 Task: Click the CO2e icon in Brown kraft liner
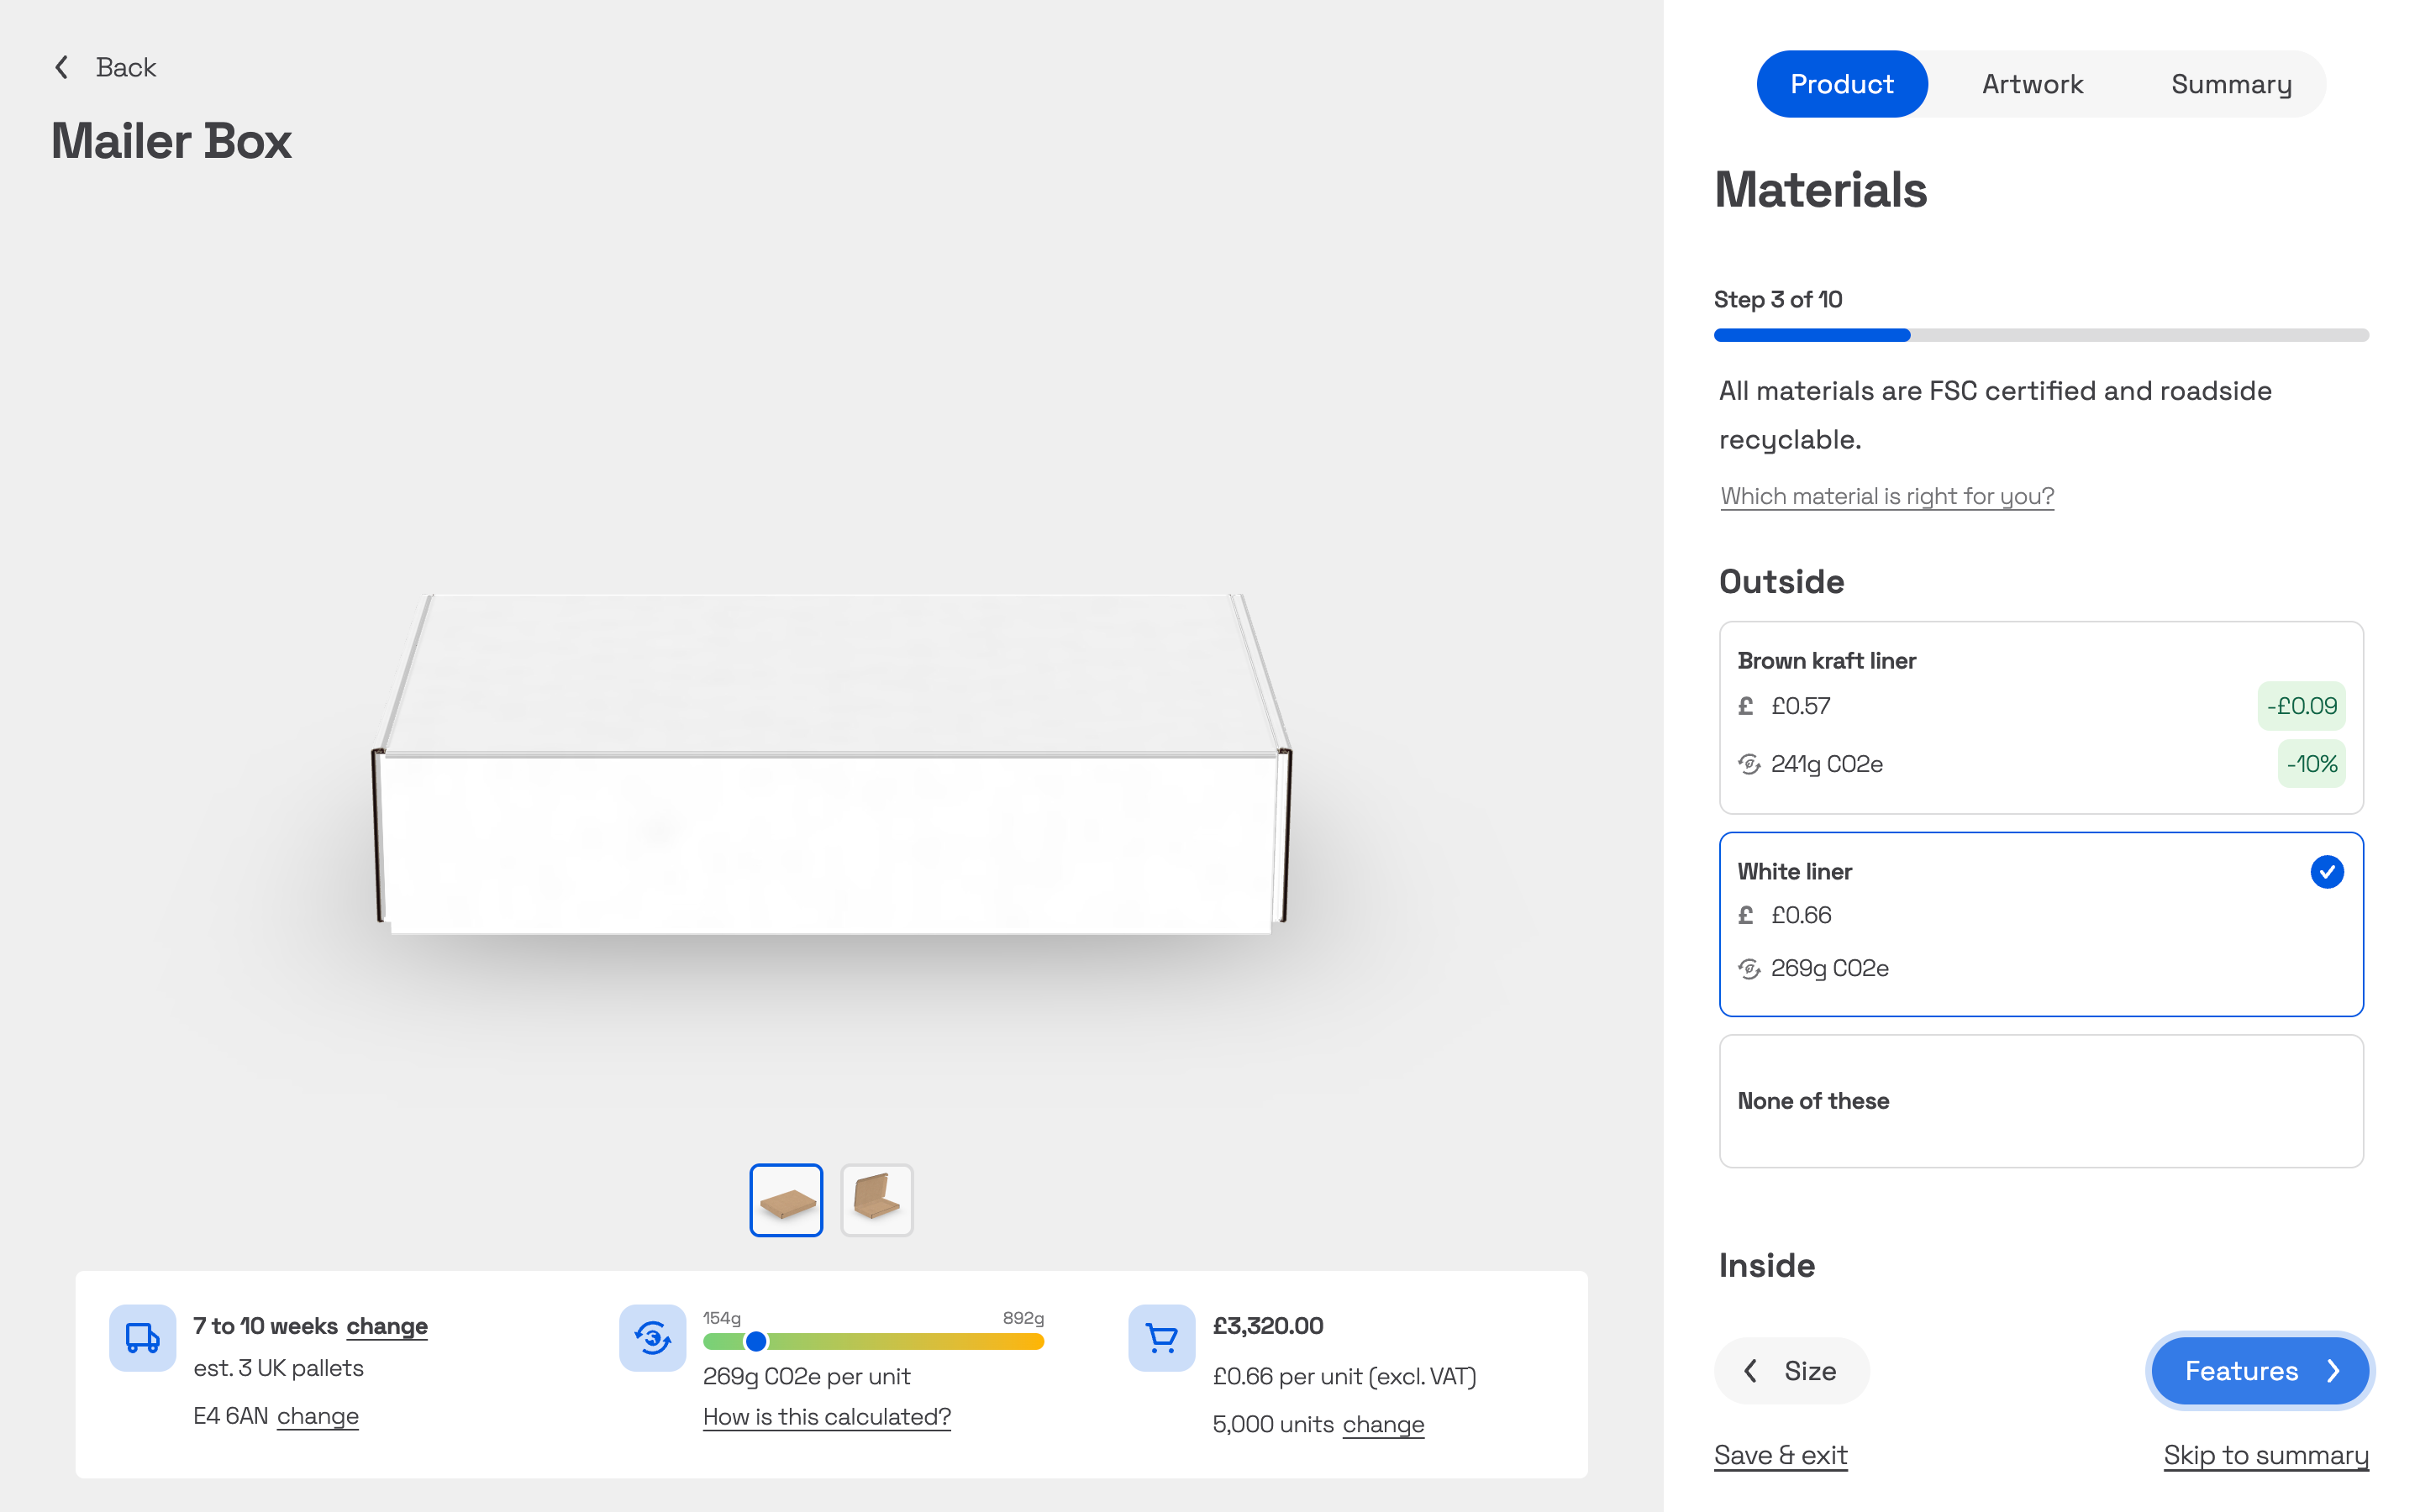(1748, 764)
